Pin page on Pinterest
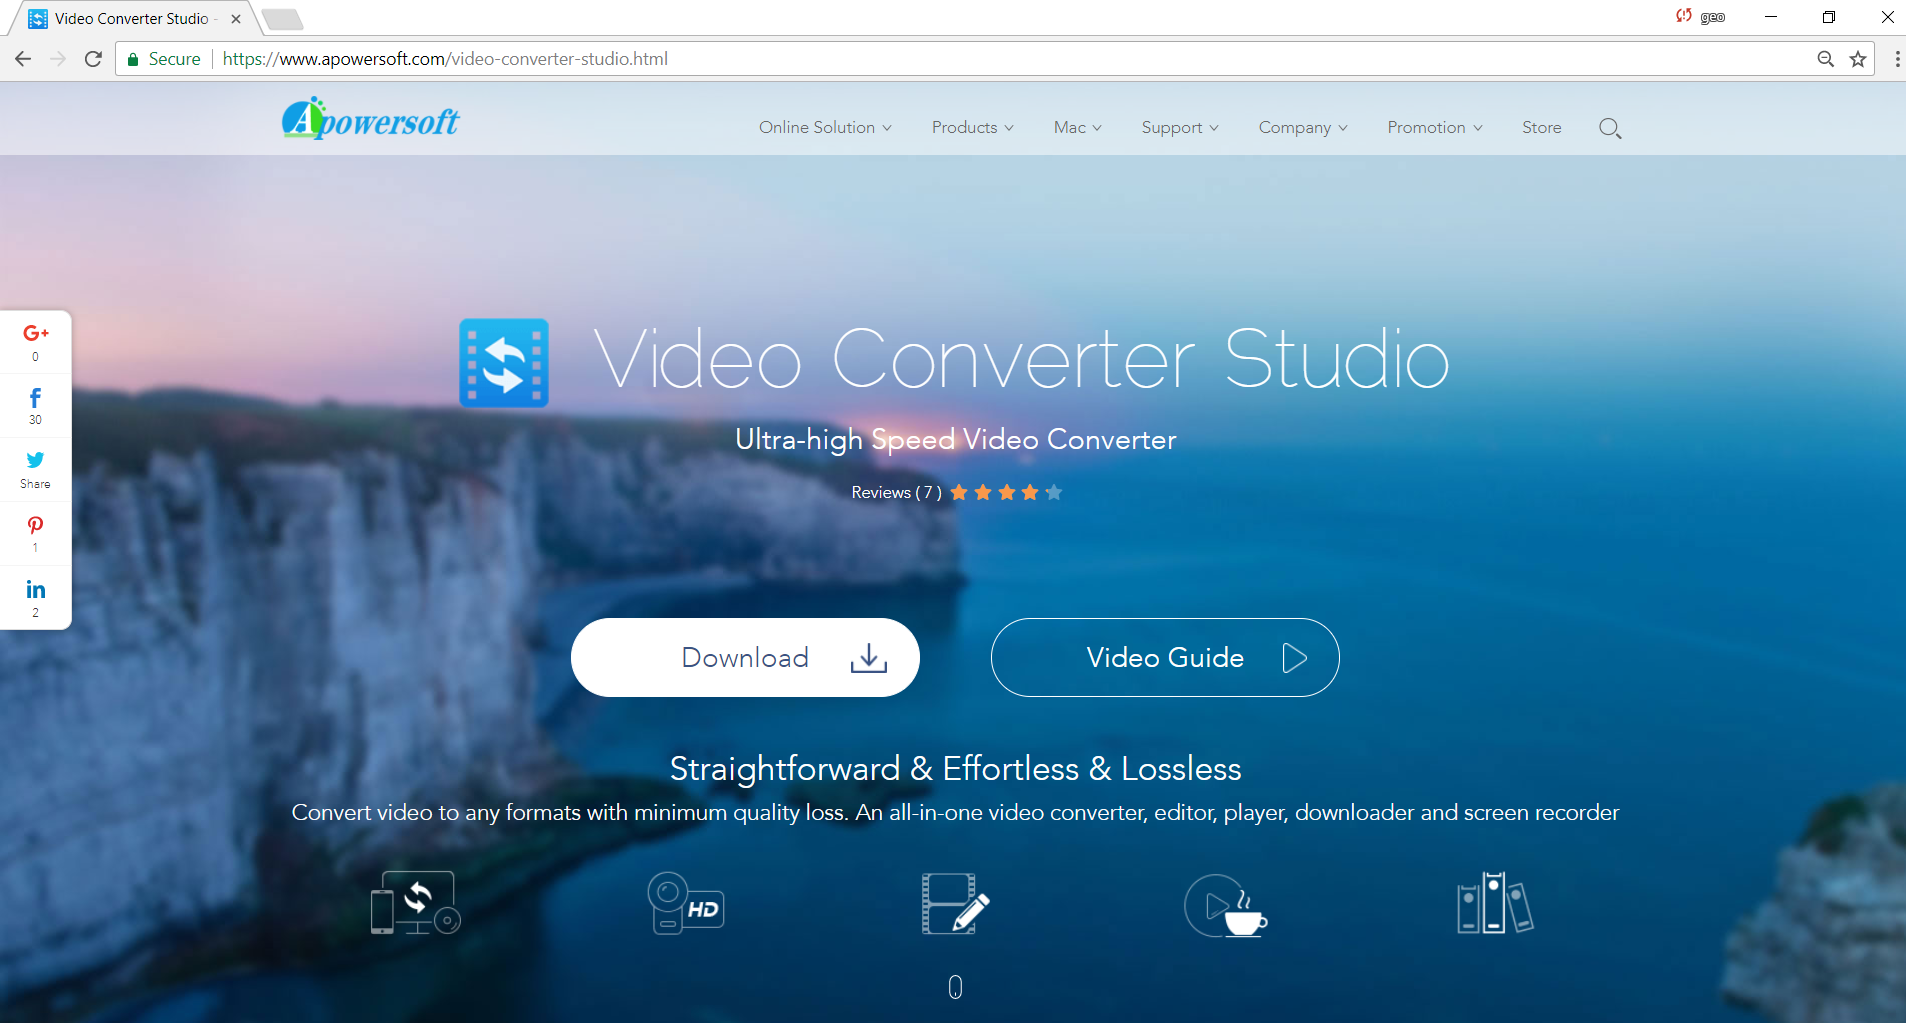Image resolution: width=1906 pixels, height=1023 pixels. 36,534
